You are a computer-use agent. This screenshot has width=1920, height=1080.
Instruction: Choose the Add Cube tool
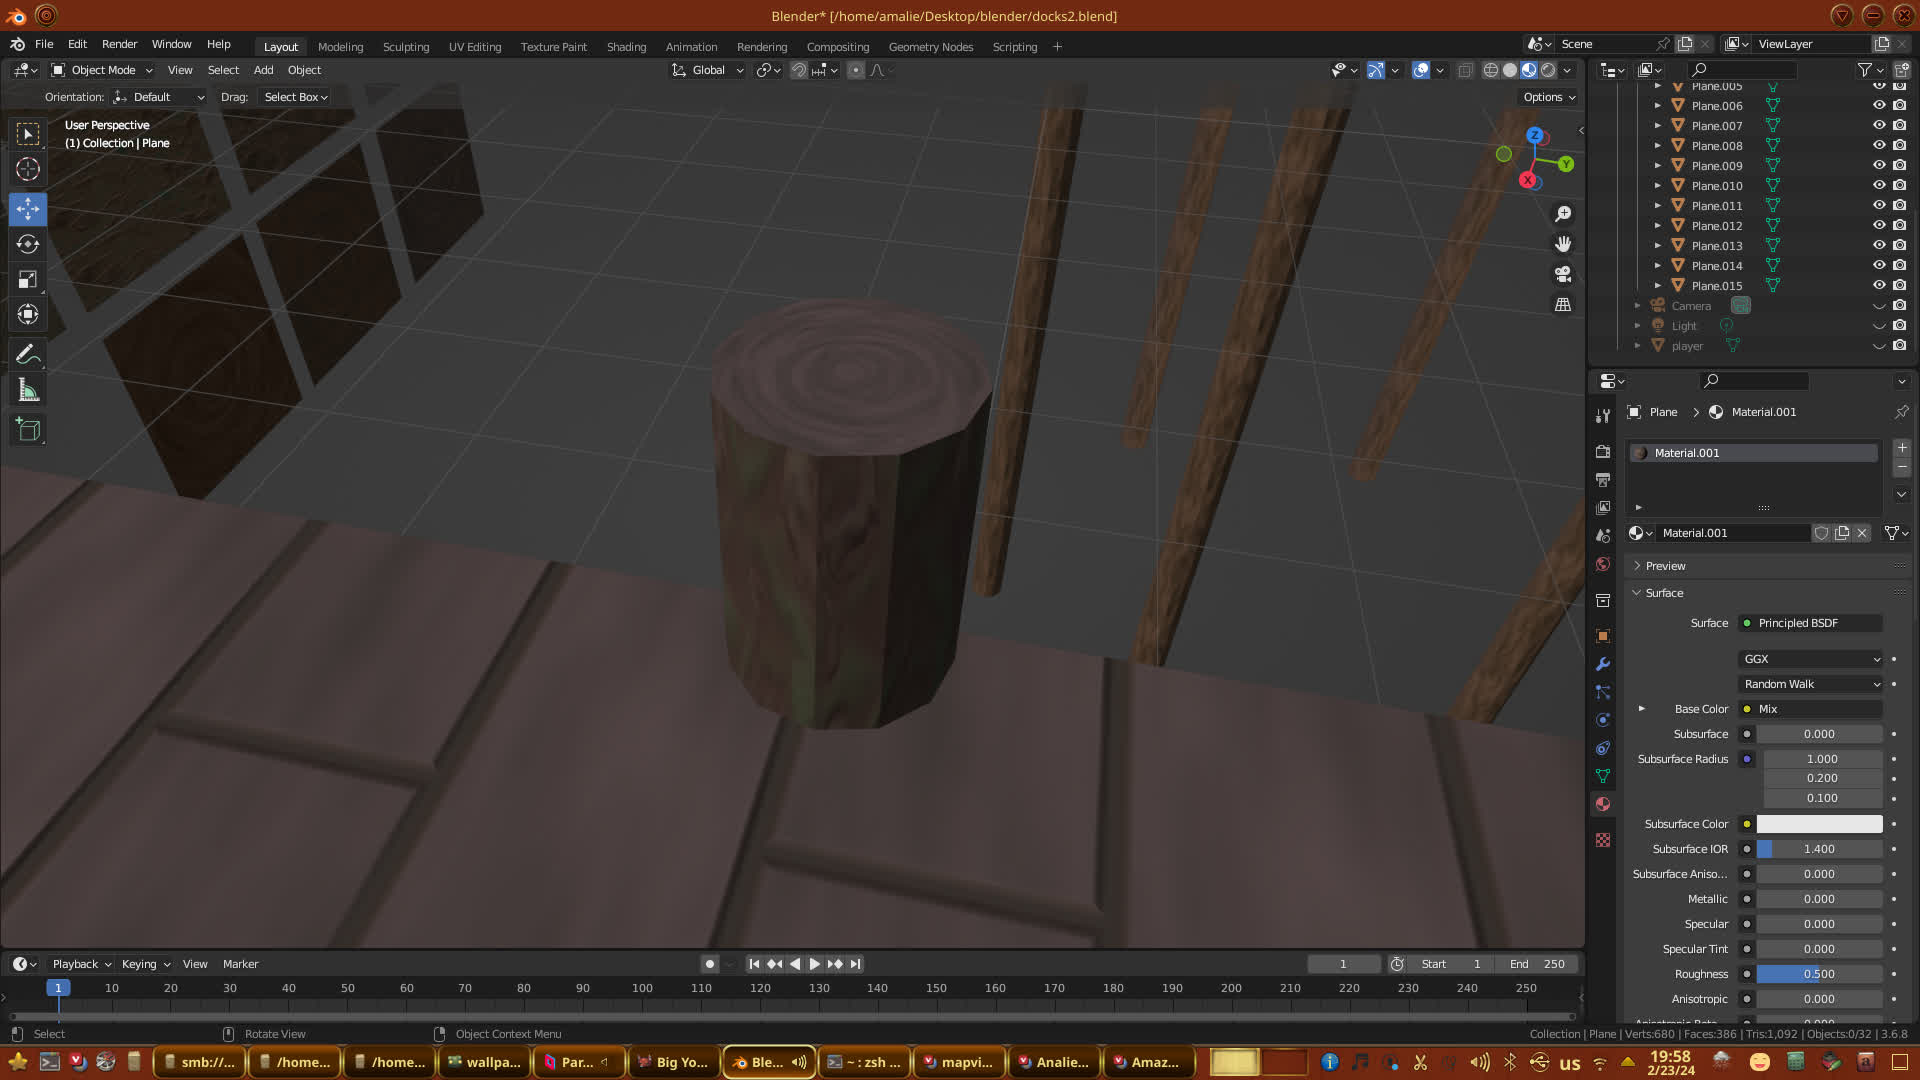click(x=28, y=430)
